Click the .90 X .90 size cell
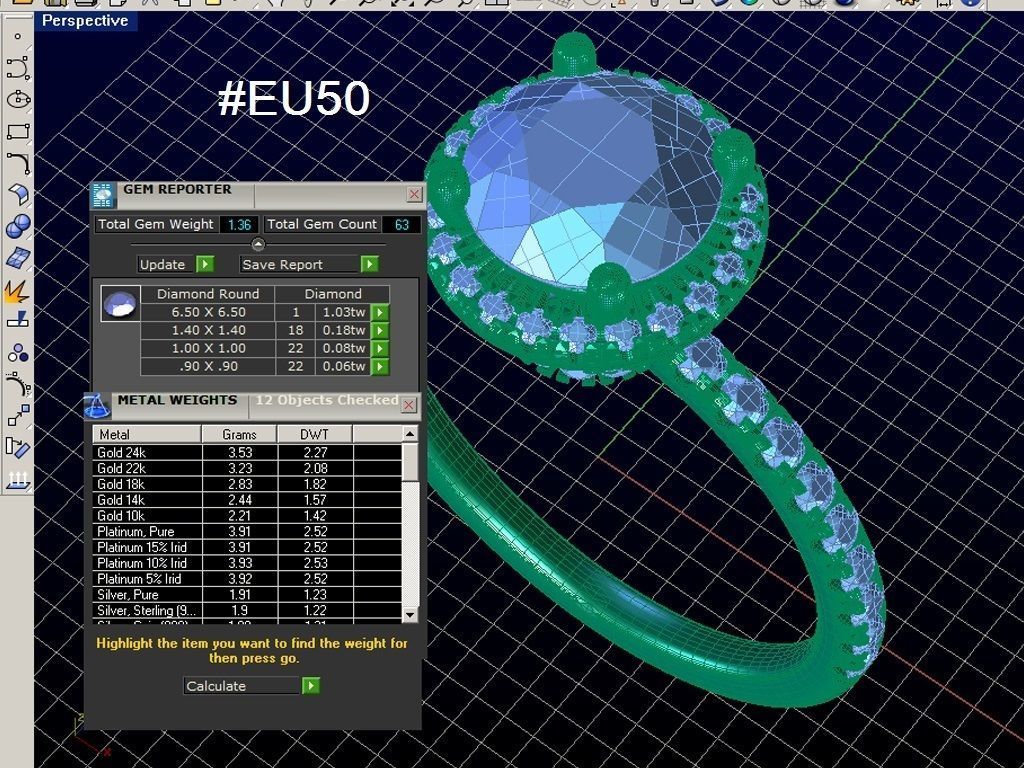Image resolution: width=1024 pixels, height=768 pixels. (208, 366)
